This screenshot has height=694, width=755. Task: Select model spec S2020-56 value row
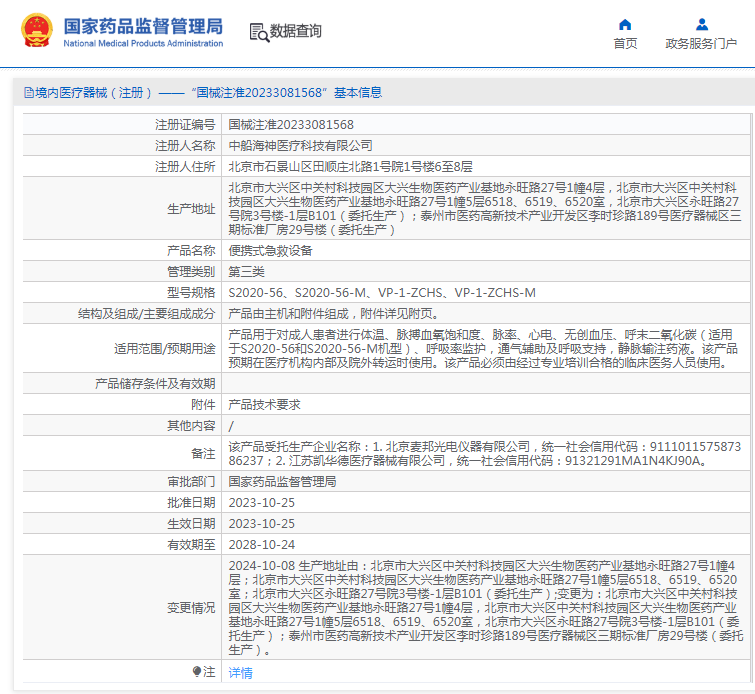point(382,293)
